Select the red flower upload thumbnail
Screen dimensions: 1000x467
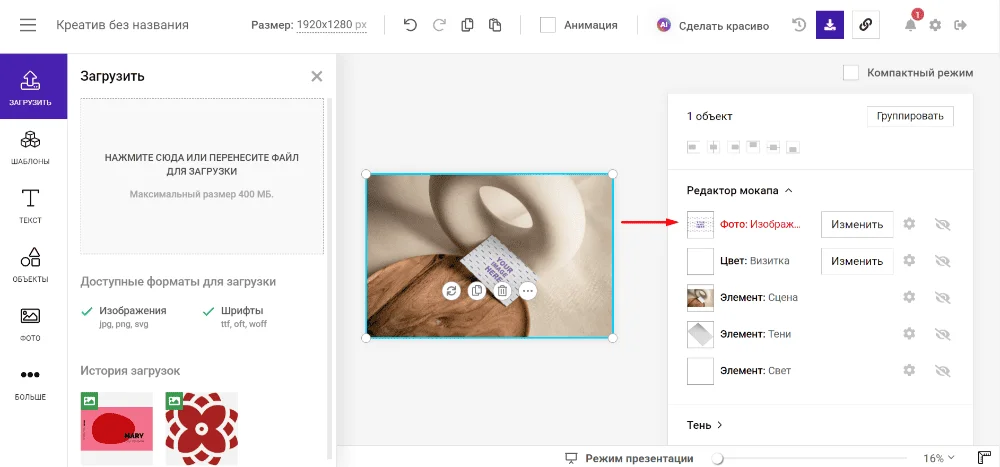pyautogui.click(x=201, y=430)
